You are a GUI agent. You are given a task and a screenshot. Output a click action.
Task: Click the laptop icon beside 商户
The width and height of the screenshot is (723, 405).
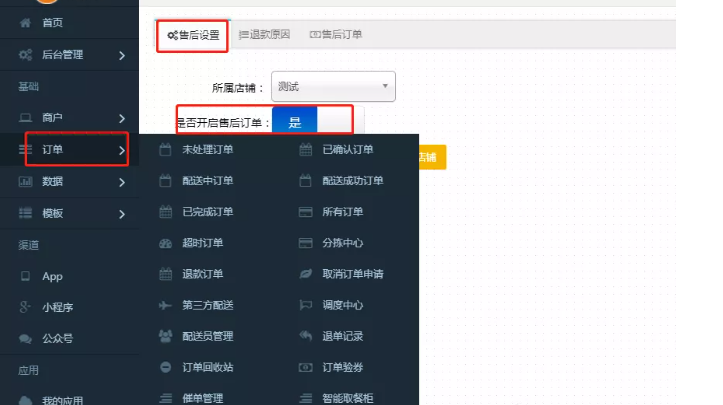pos(25,118)
